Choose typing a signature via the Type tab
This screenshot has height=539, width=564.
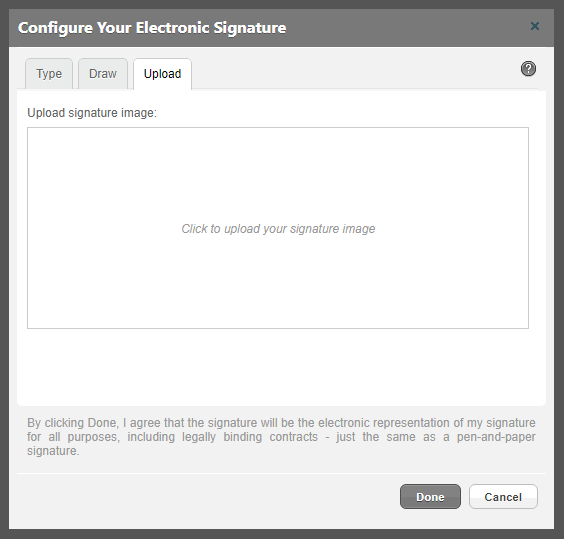click(x=49, y=74)
